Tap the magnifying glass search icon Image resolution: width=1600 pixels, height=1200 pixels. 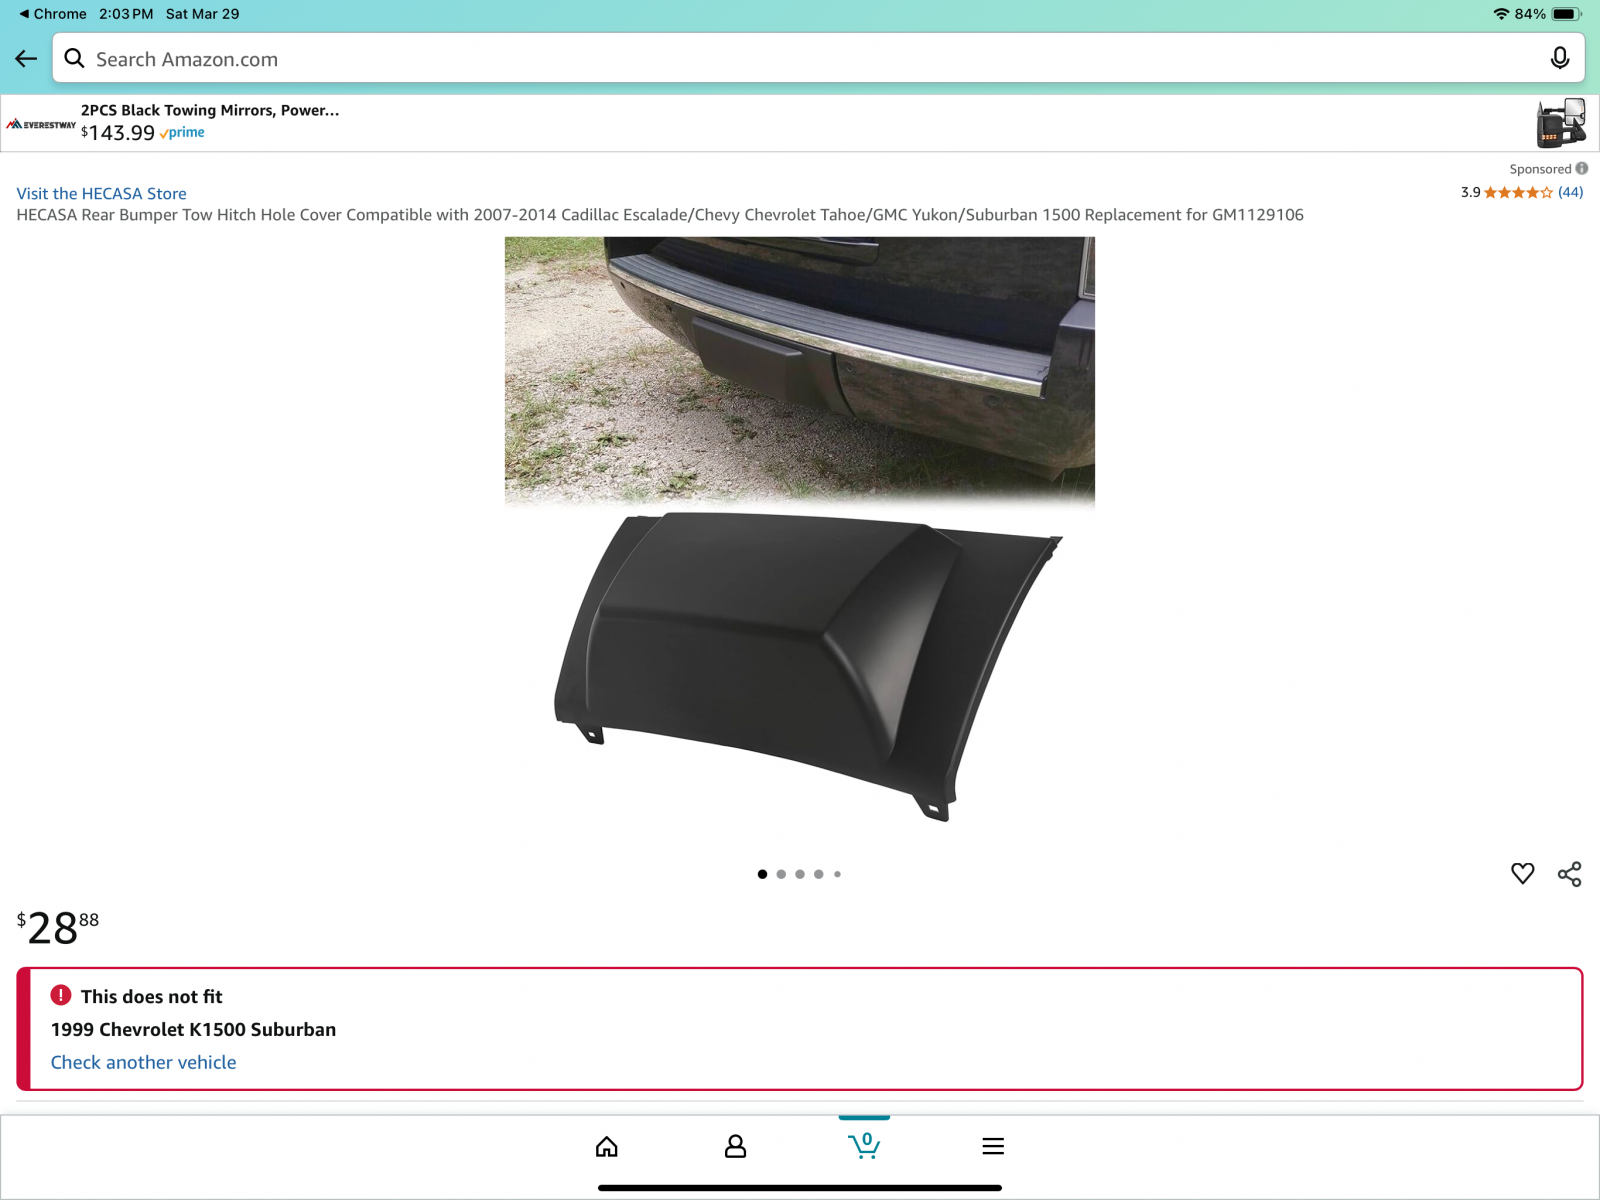[75, 59]
